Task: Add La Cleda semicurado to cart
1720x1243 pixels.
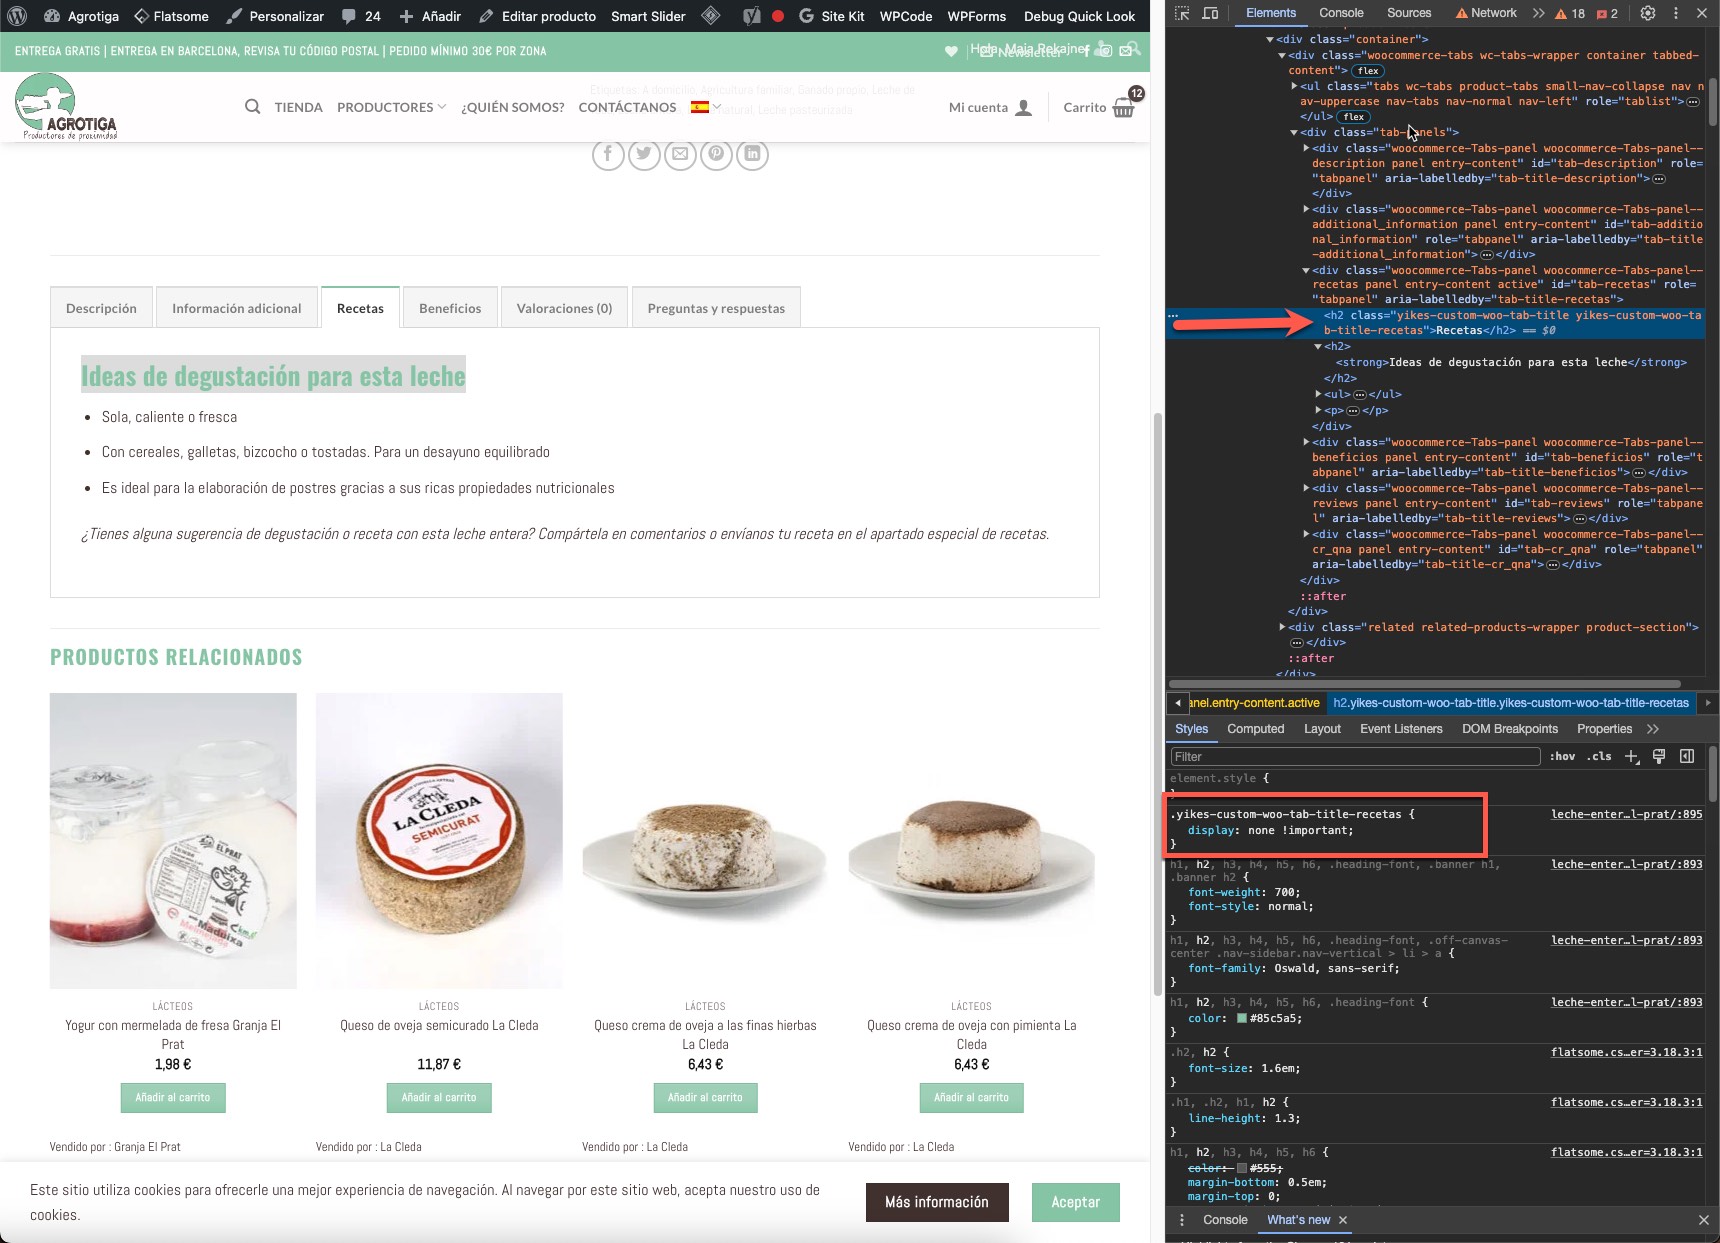Action: coord(439,1098)
